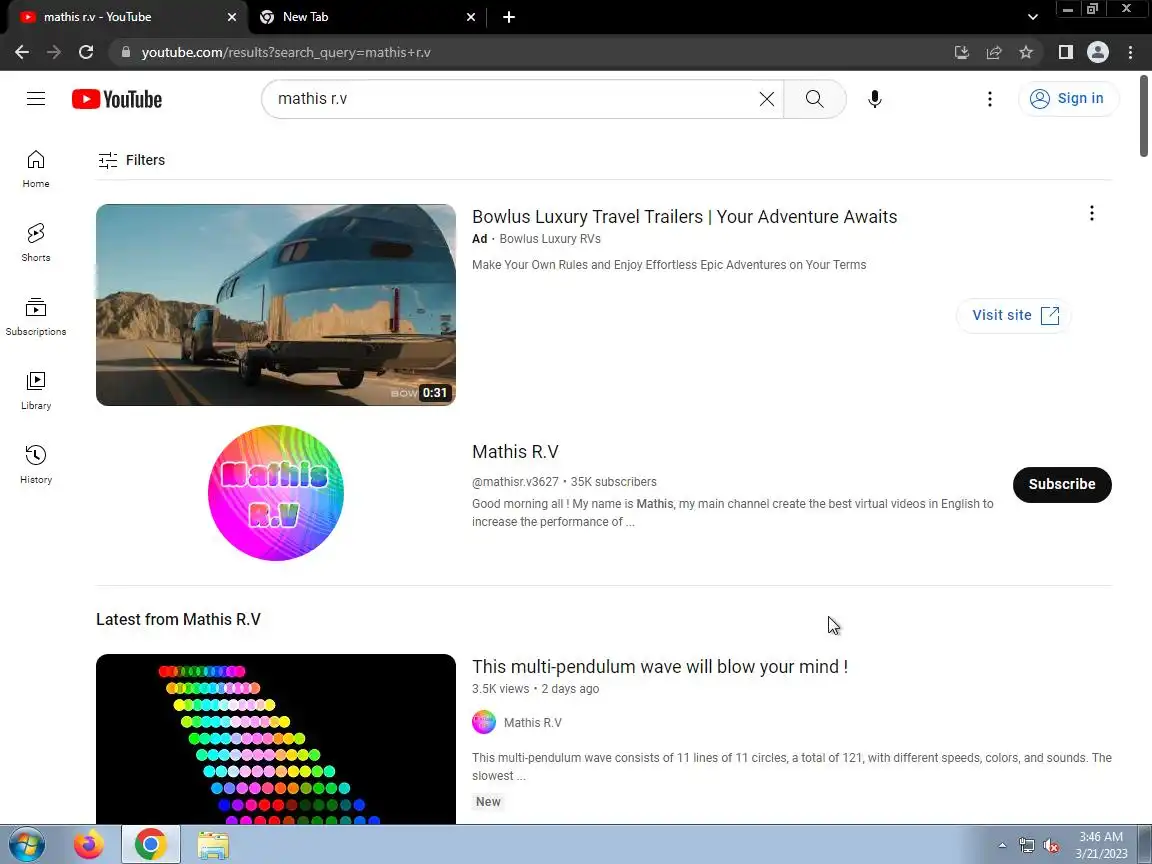Subscribe to Mathis R.V channel
This screenshot has width=1152, height=864.
point(1062,484)
